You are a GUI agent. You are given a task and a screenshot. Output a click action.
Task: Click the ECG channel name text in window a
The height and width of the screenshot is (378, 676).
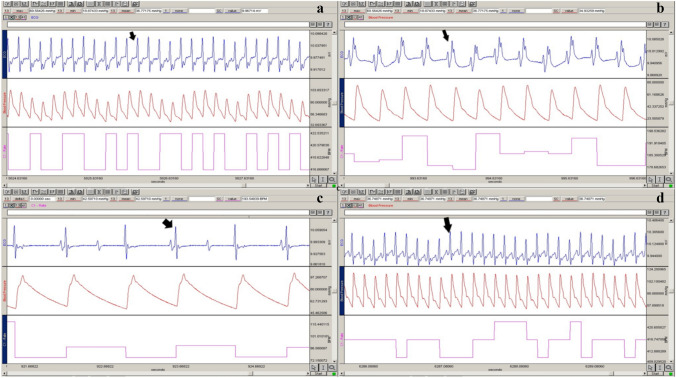(34, 17)
